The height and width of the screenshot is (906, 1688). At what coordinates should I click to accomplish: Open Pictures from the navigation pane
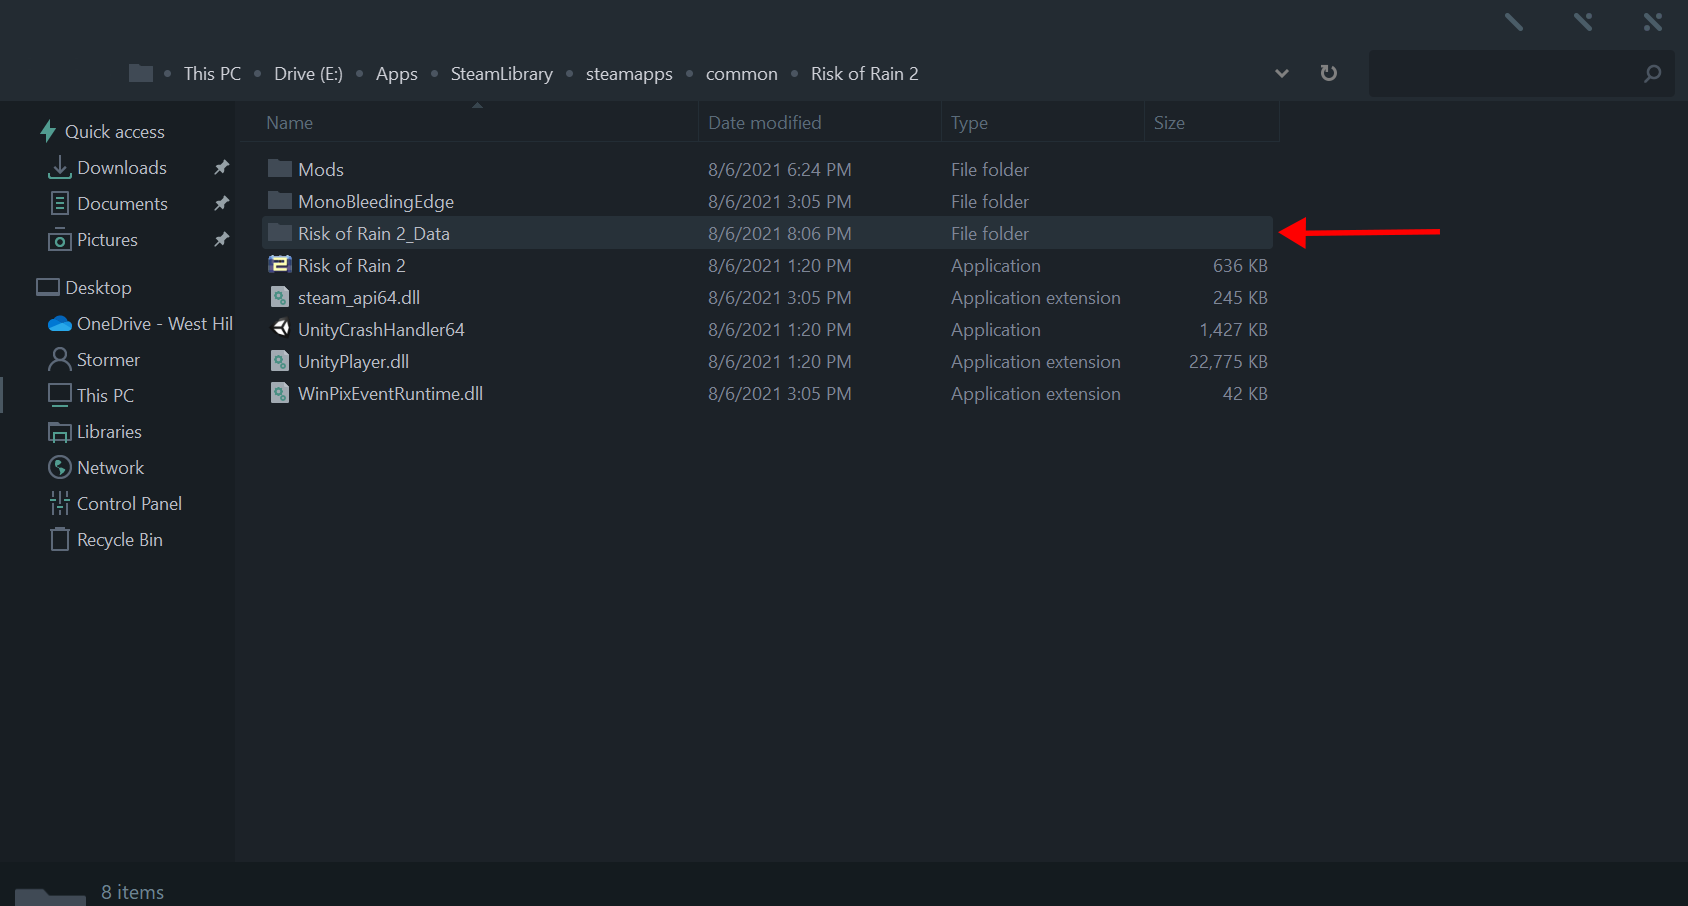[107, 240]
